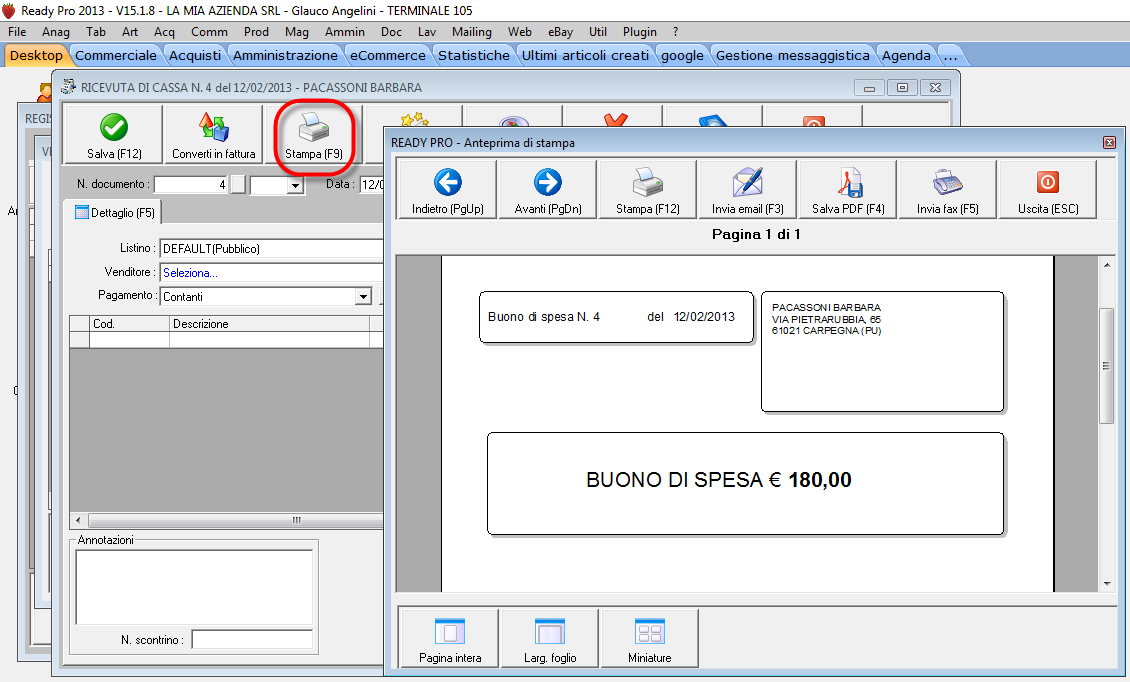
Task: Open the ? help menu
Action: pos(675,32)
